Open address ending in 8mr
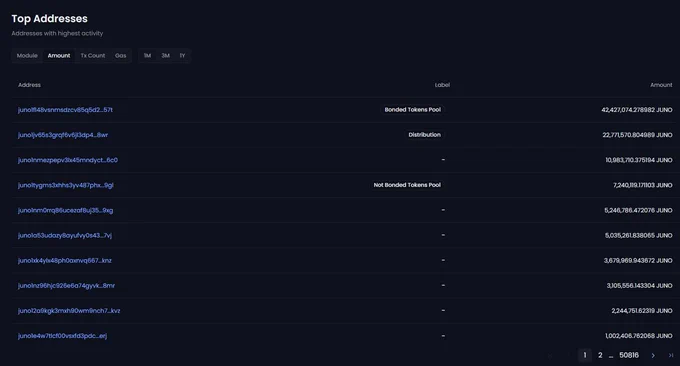The width and height of the screenshot is (680, 366). coord(66,285)
